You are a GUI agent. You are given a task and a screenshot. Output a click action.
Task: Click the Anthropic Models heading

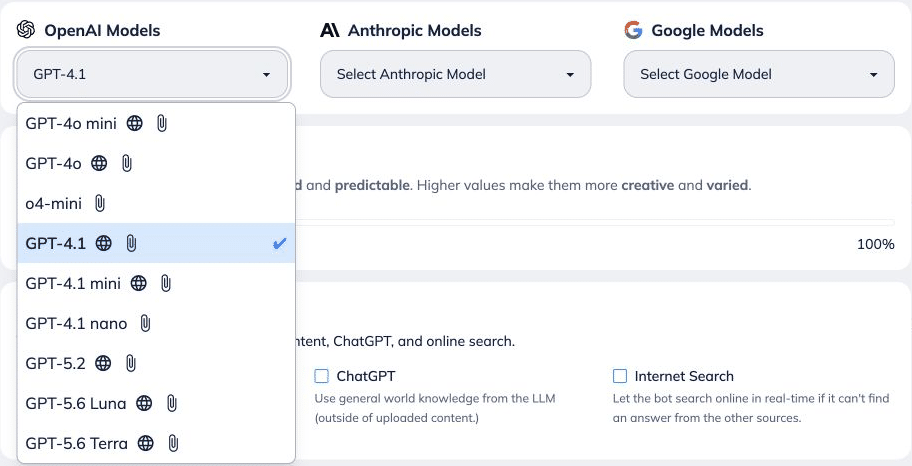415,30
